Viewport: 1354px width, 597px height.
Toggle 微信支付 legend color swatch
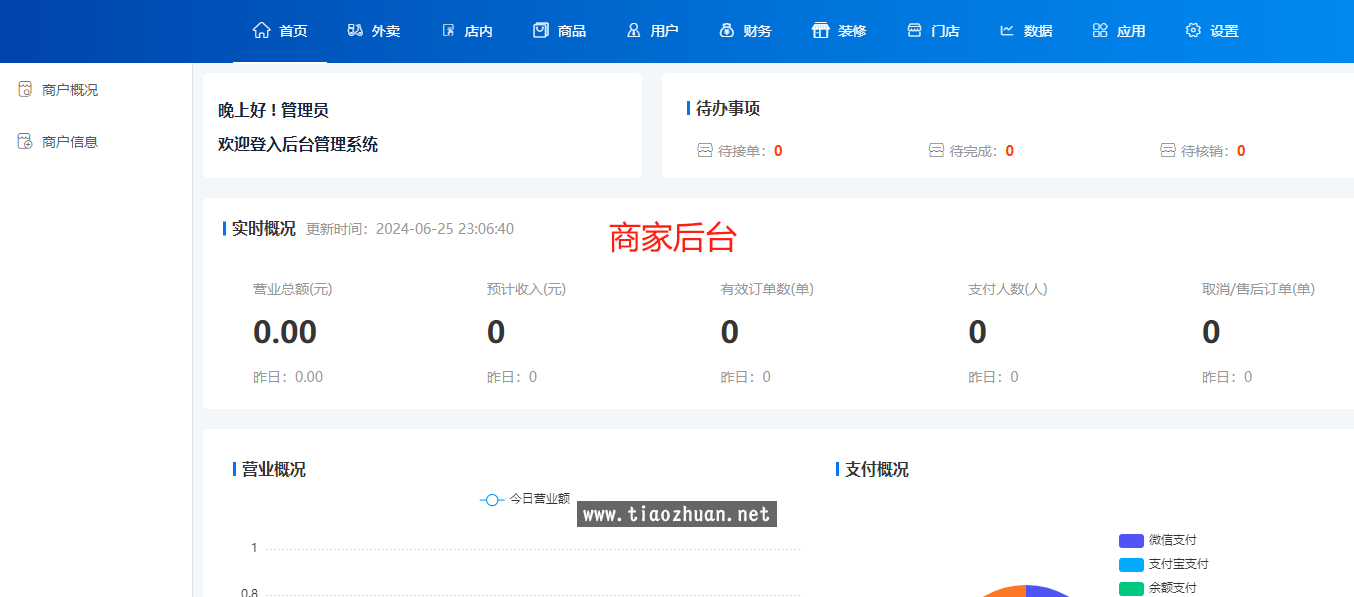coord(1131,540)
